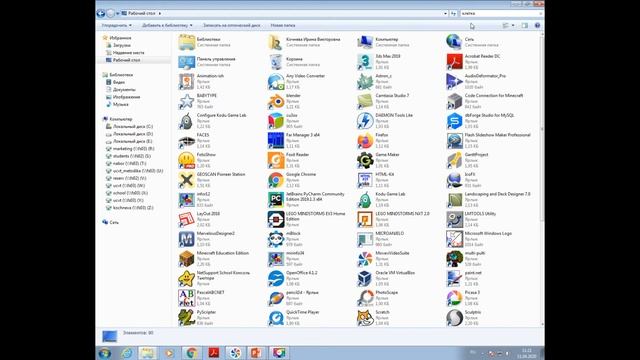Select the 3ds Max 2019 shortcut
The image size is (640, 360).
click(x=379, y=62)
